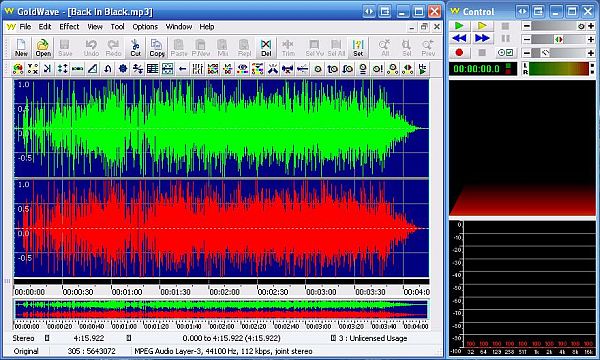The image size is (600, 360).
Task: Click the Sel Vw toolbar button
Action: (x=315, y=48)
